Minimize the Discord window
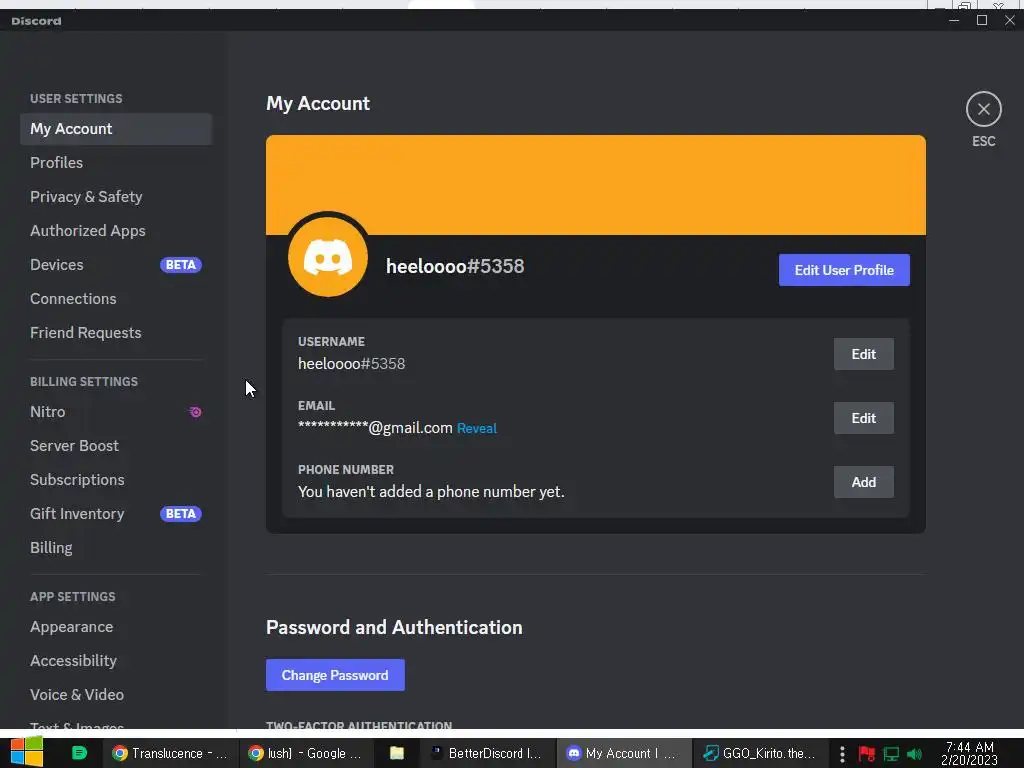 pos(953,20)
